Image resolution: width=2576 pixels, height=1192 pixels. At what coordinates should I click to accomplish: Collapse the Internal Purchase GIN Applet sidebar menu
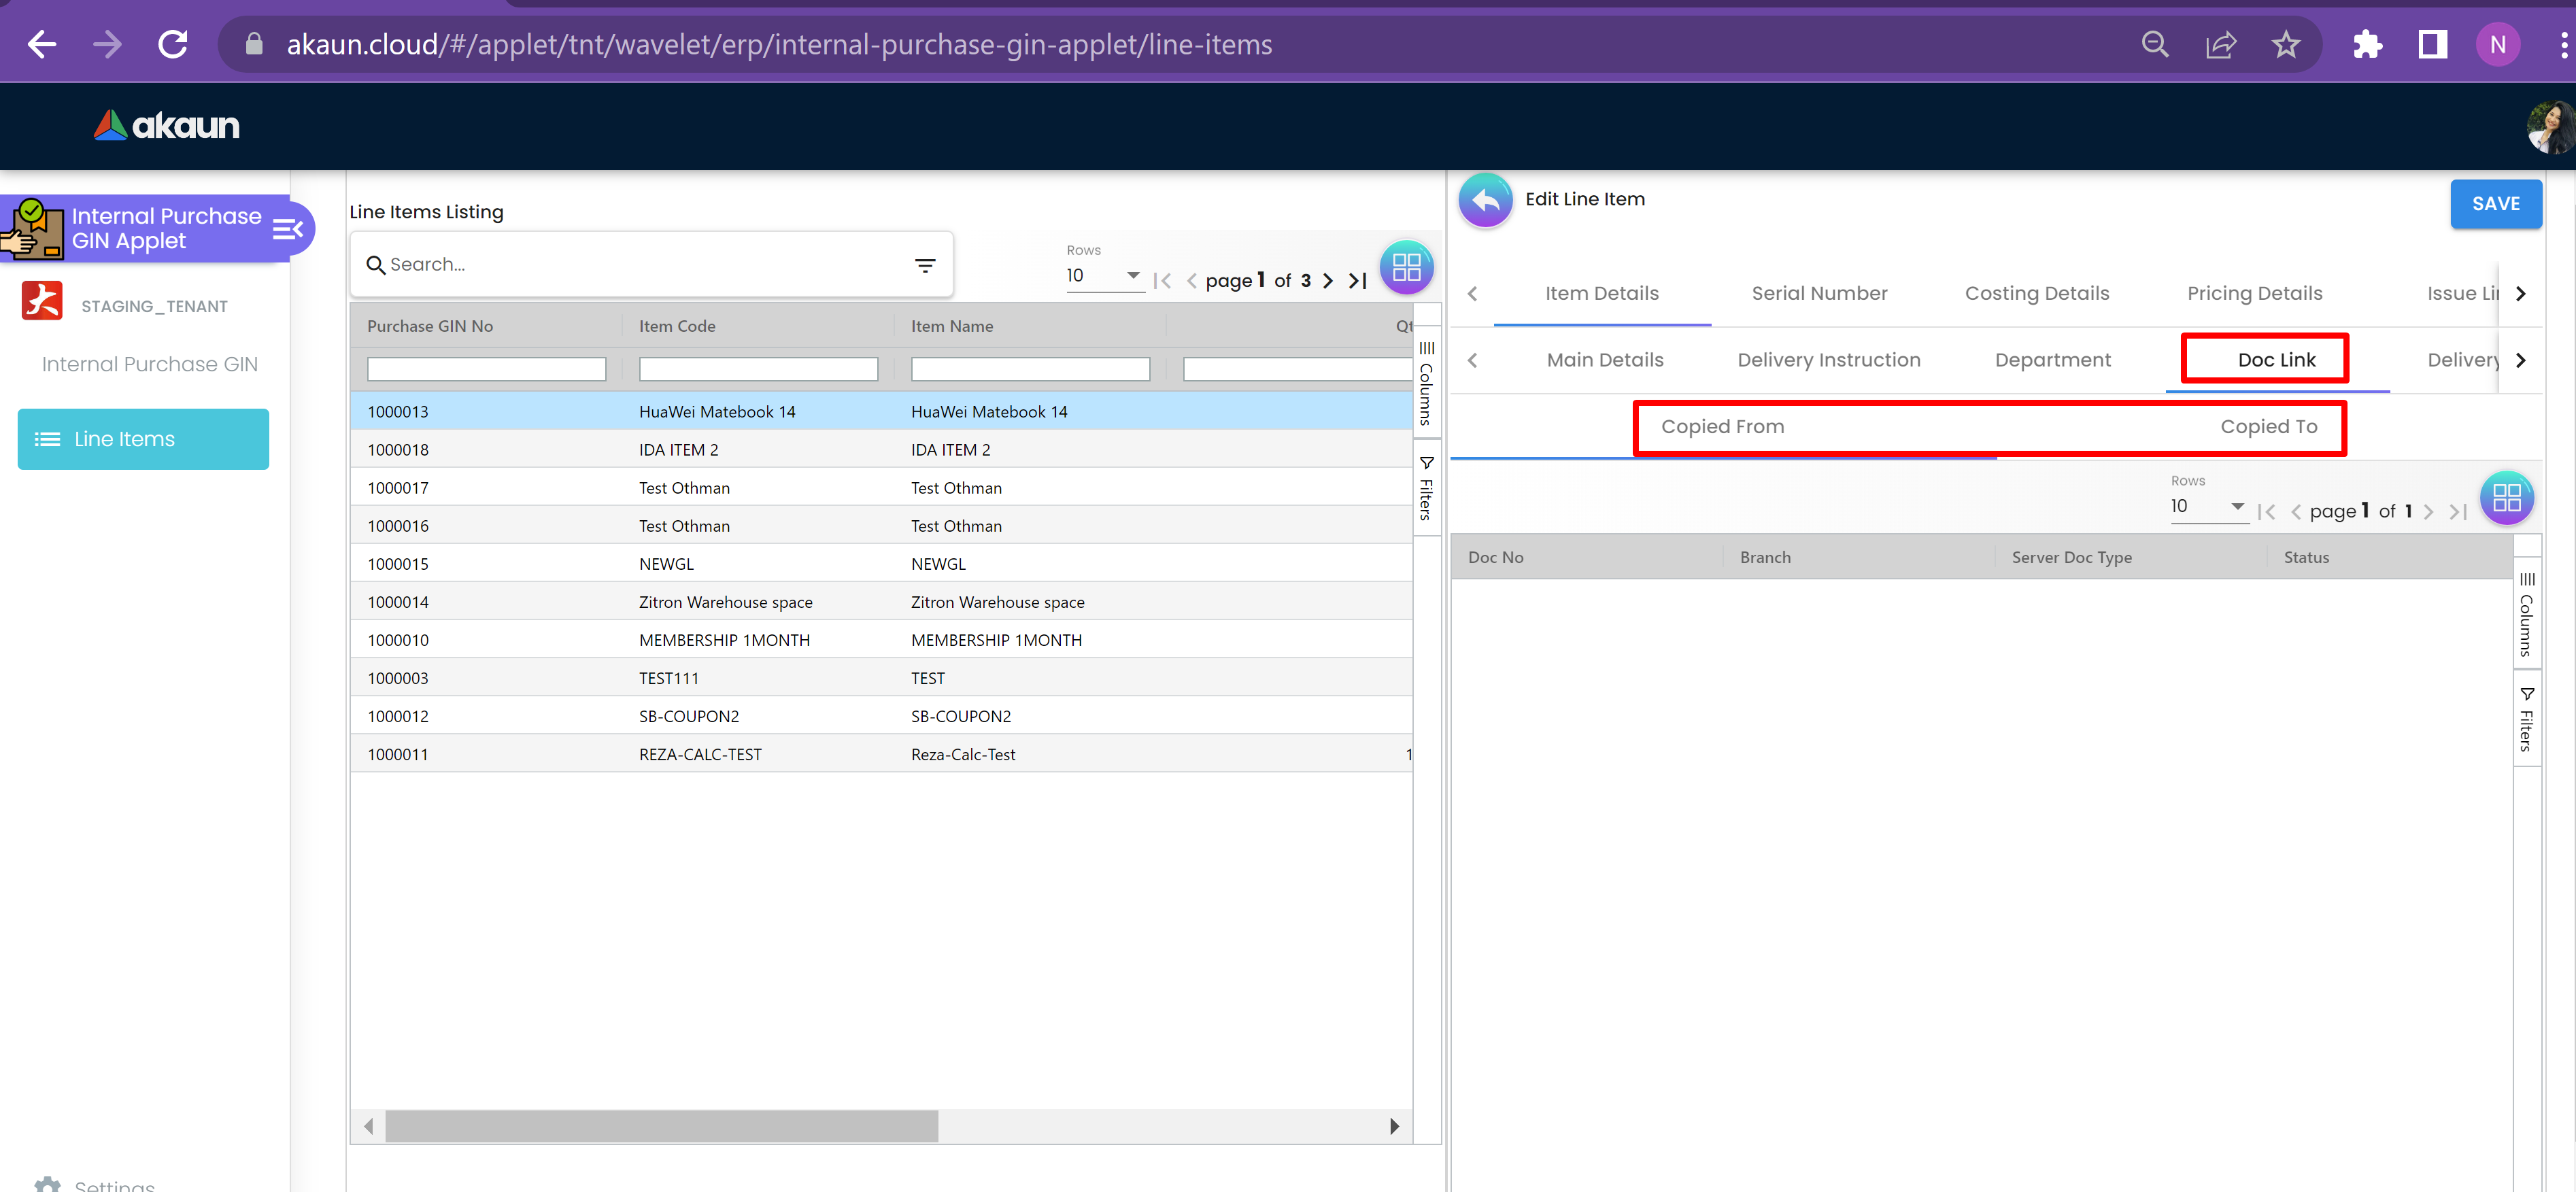(x=287, y=229)
